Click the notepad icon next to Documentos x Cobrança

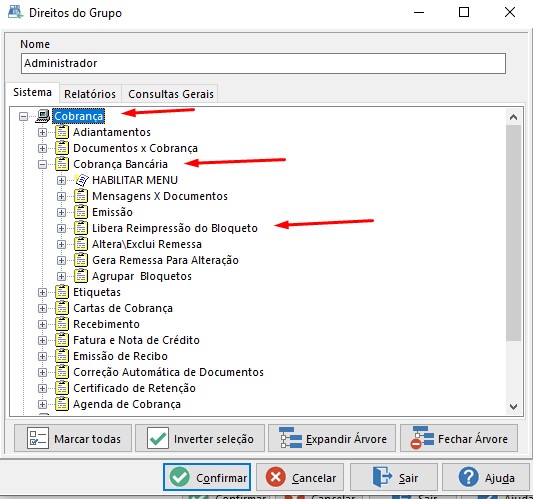click(x=62, y=148)
